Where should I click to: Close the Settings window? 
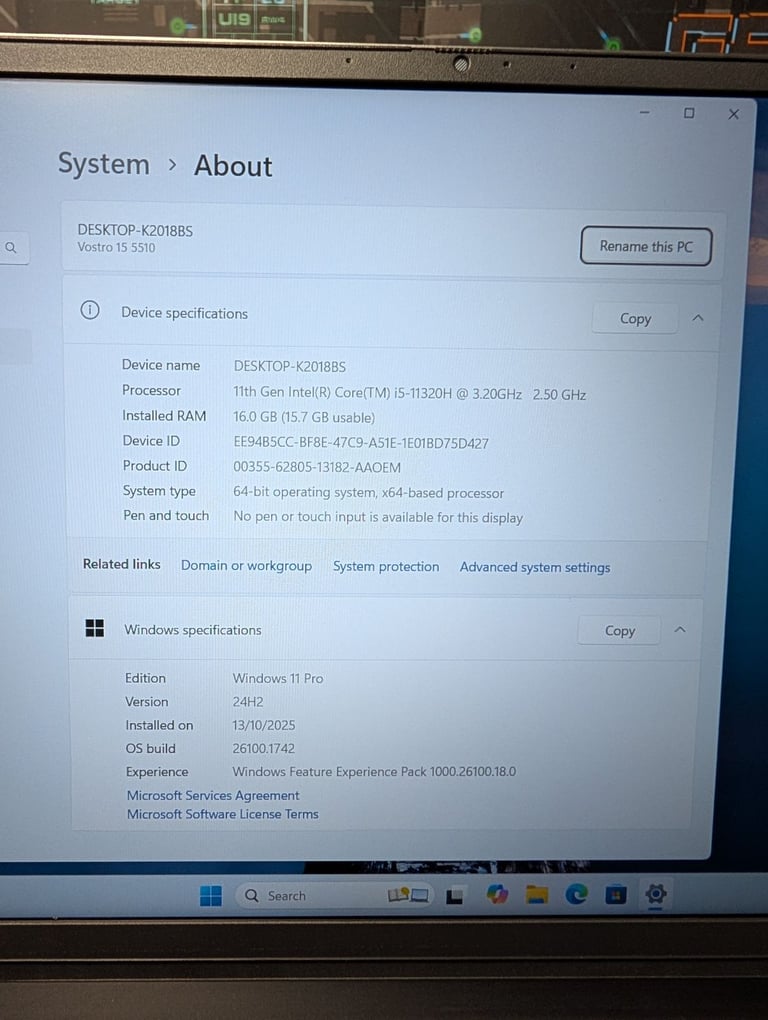(x=734, y=114)
